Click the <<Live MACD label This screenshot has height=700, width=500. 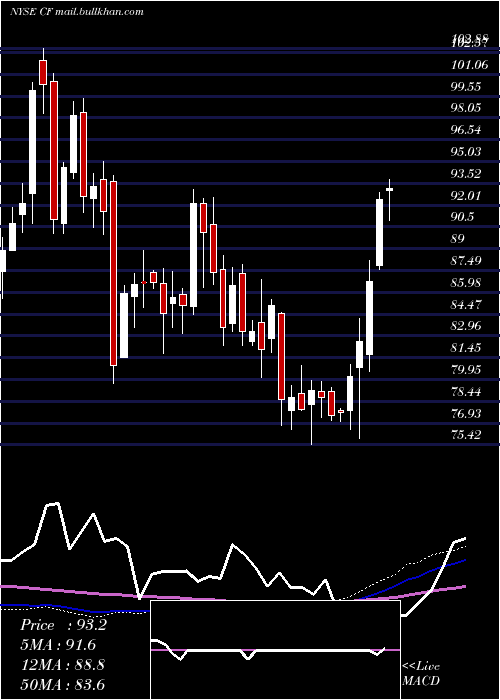click(x=421, y=673)
